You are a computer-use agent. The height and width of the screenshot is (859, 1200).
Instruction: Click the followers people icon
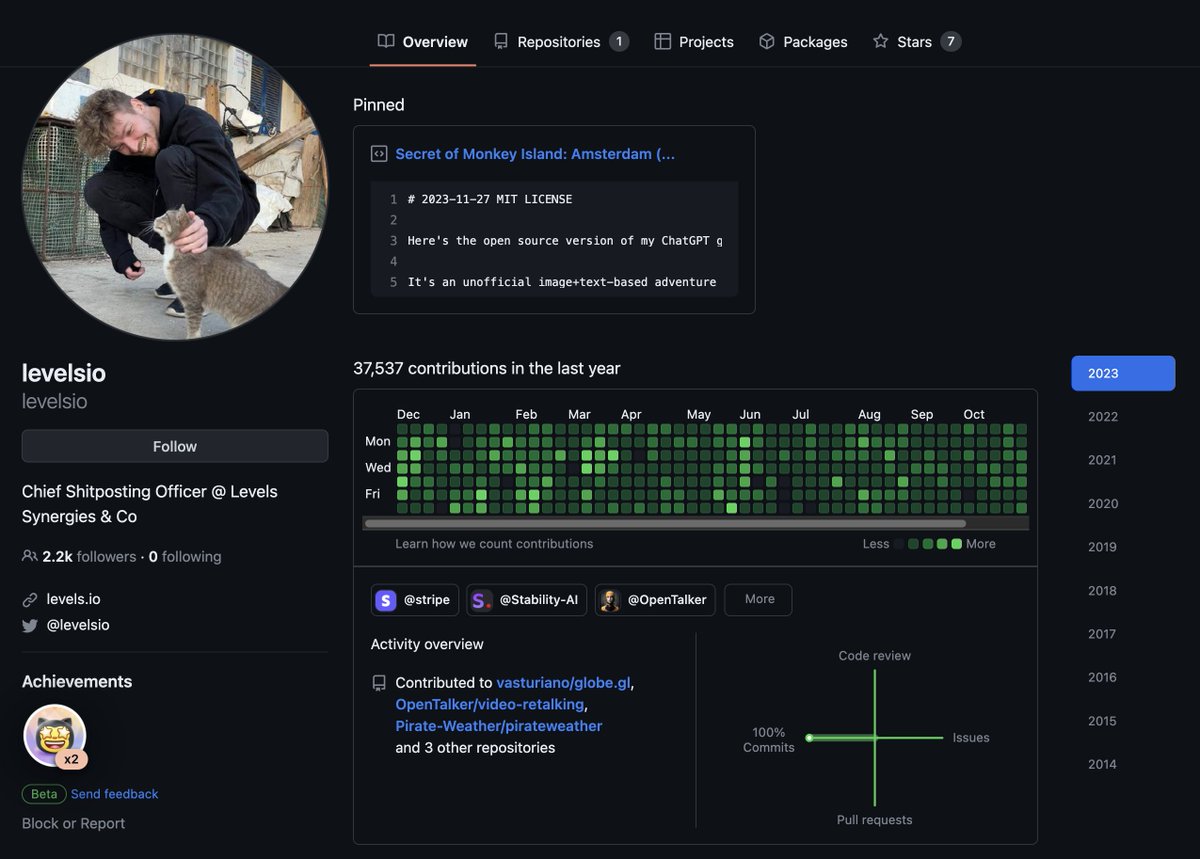pyautogui.click(x=29, y=556)
